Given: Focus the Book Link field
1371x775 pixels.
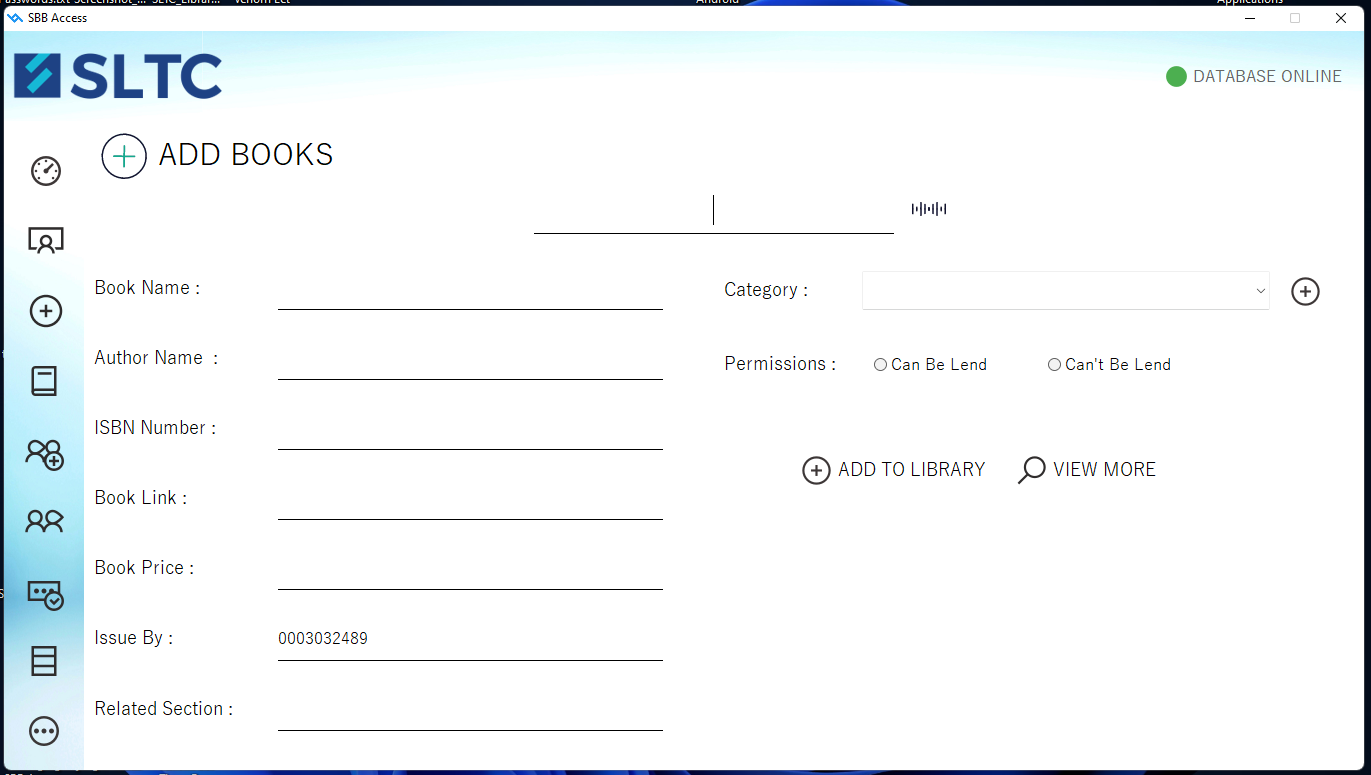Looking at the screenshot, I should point(470,501).
